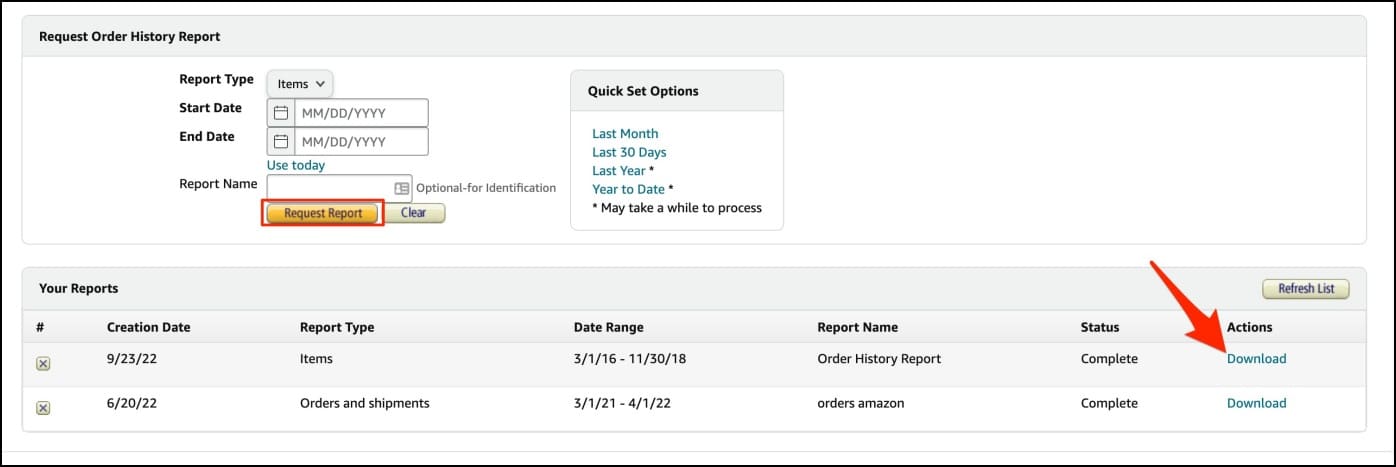Choose the Last 30 Days quick option
1396x467 pixels.
(629, 152)
